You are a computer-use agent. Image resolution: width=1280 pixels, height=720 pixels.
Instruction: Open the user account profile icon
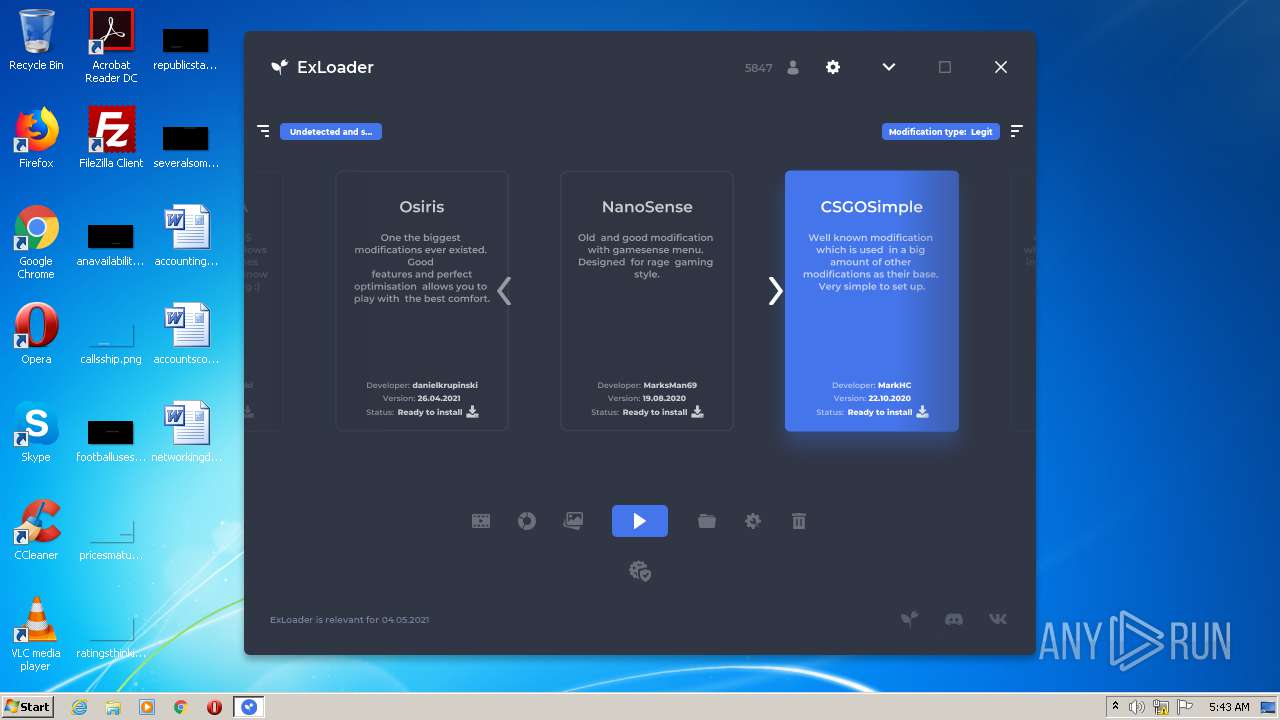click(793, 67)
